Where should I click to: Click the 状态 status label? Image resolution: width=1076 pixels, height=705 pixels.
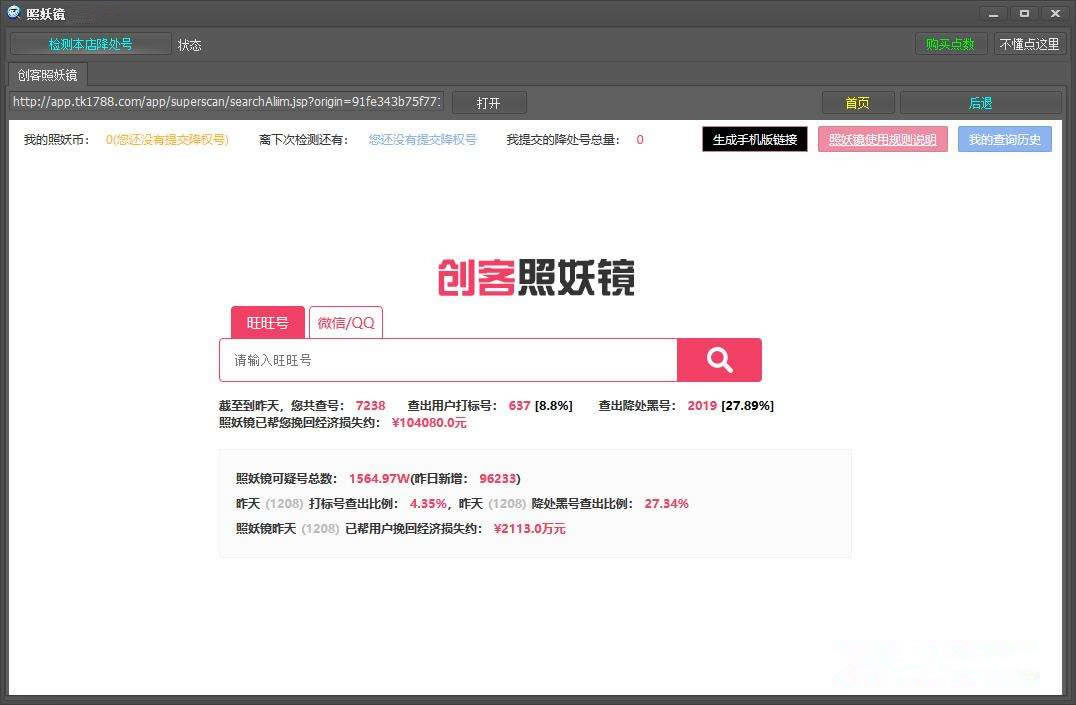190,43
